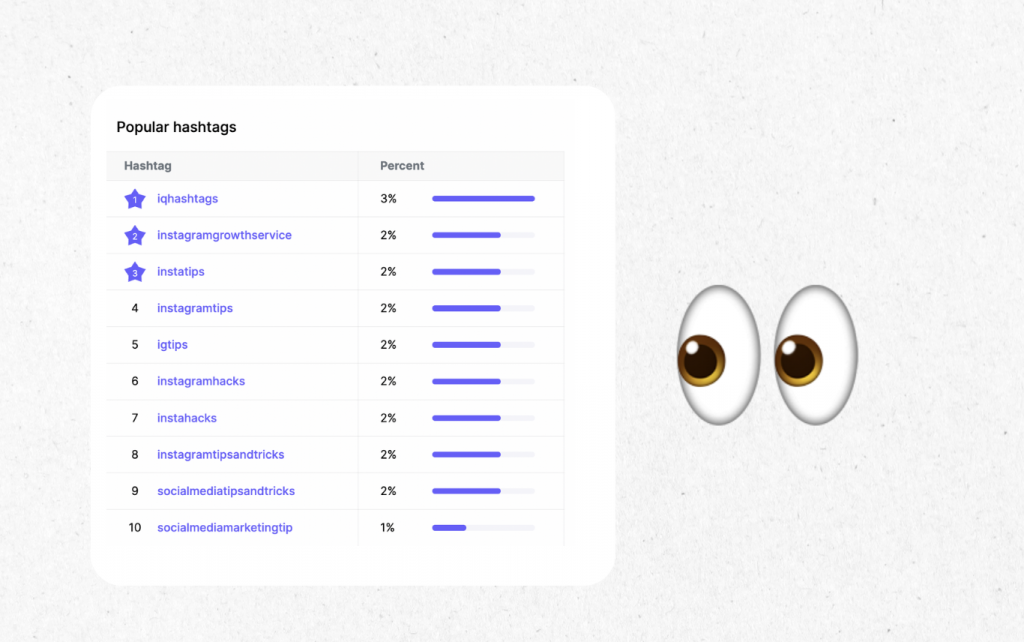Click the 2% value beside instatips
The height and width of the screenshot is (642, 1024).
click(x=388, y=271)
